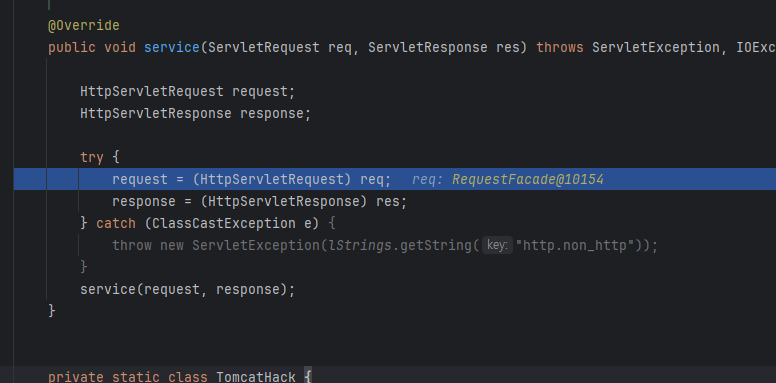Click the HttpServletRequest request declaration line
The image size is (776, 383).
[188, 92]
